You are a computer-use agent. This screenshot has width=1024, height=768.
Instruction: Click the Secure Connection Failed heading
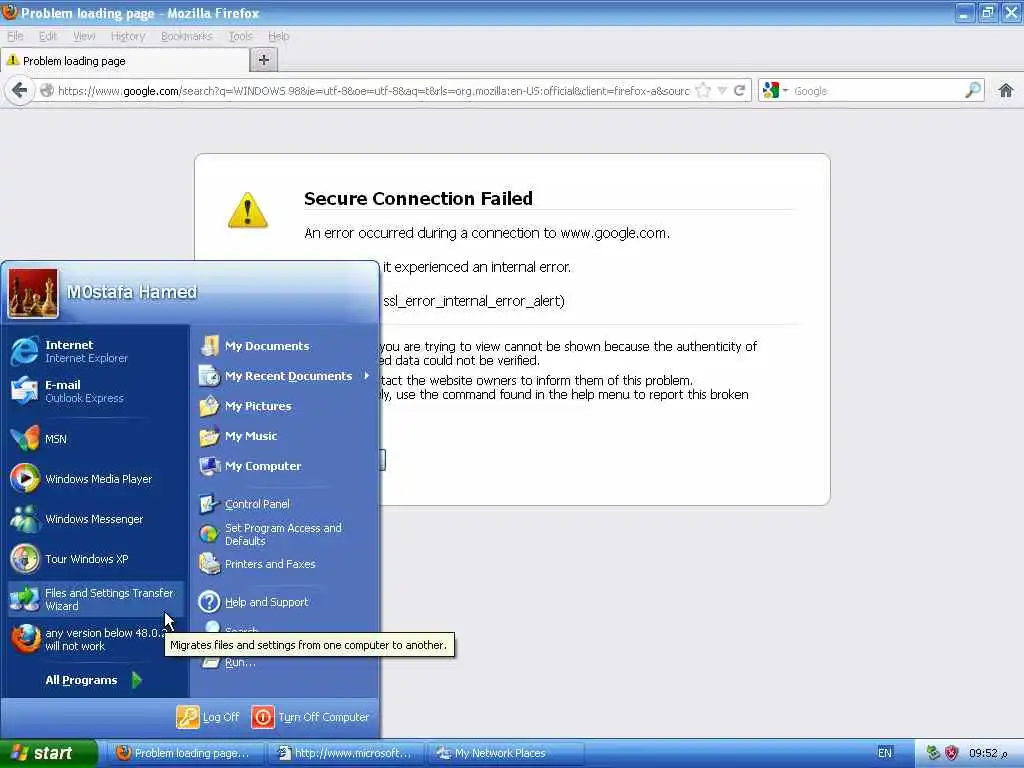coord(418,198)
